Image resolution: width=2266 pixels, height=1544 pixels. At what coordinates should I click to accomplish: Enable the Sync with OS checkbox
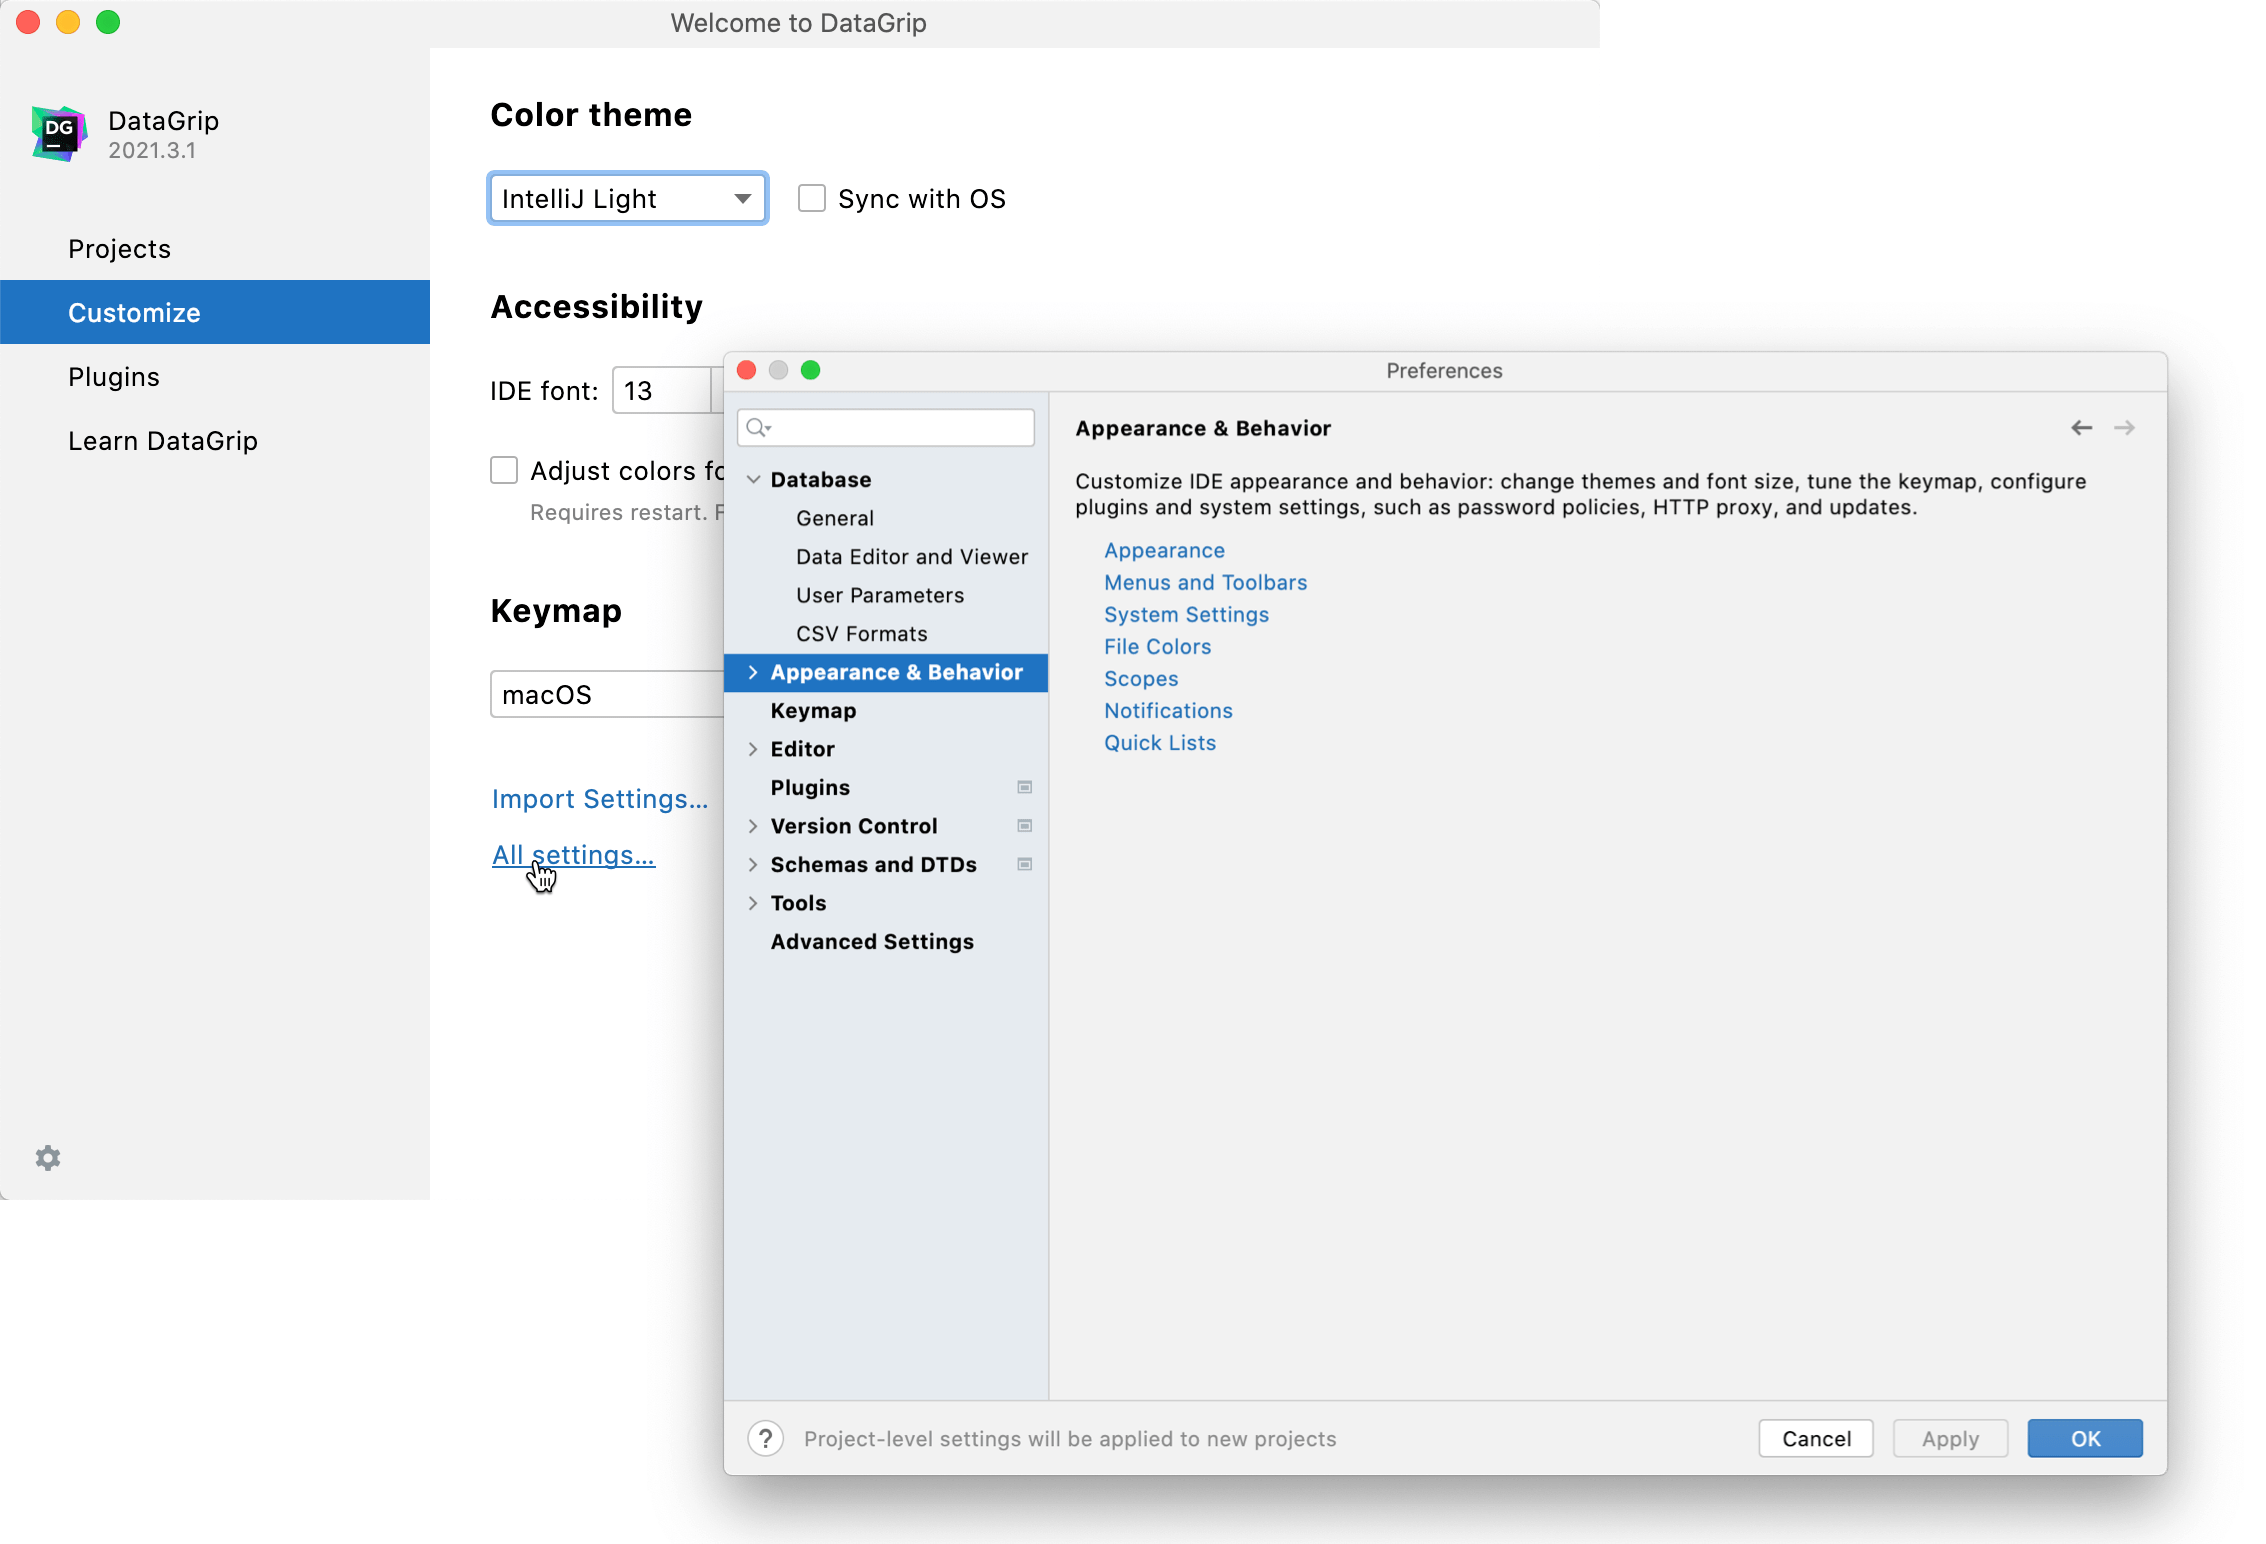tap(812, 198)
